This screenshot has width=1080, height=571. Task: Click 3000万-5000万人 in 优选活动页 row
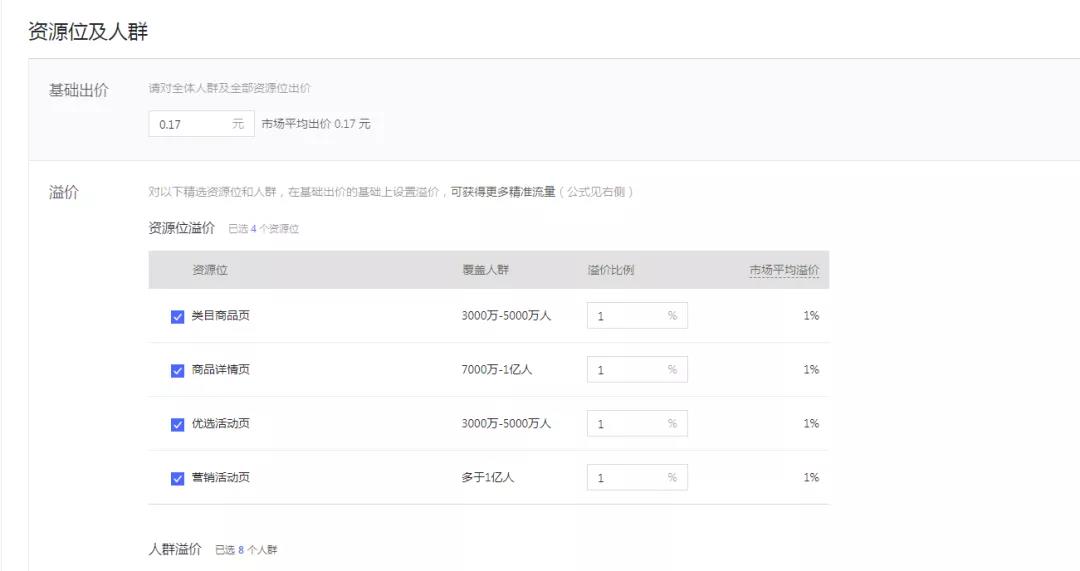(x=506, y=423)
